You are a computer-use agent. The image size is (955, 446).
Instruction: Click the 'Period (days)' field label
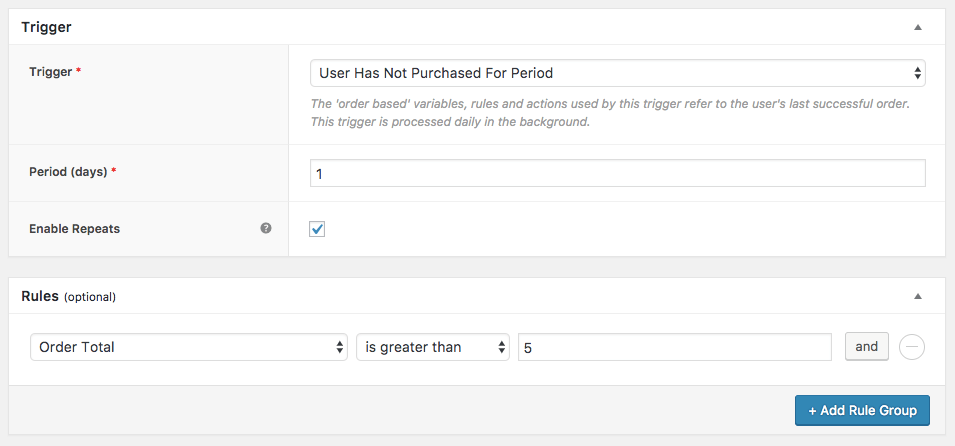[68, 172]
